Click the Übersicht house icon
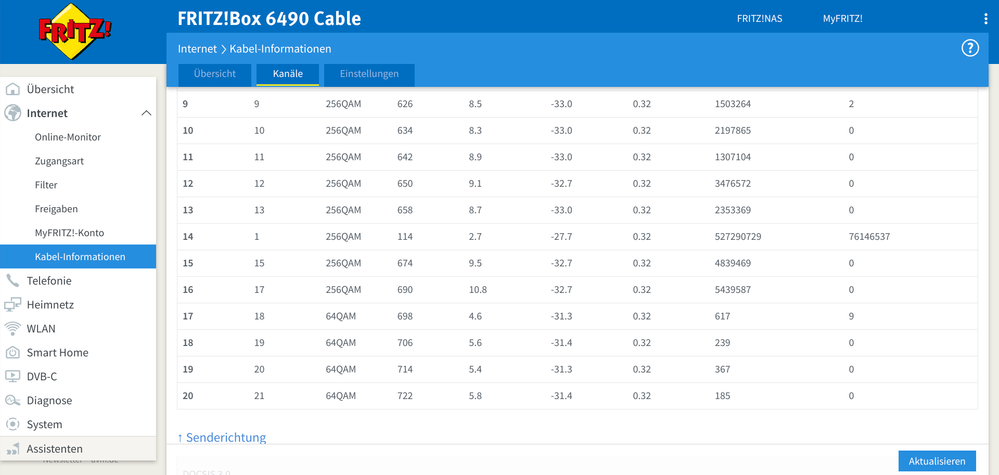999x475 pixels. (x=13, y=90)
